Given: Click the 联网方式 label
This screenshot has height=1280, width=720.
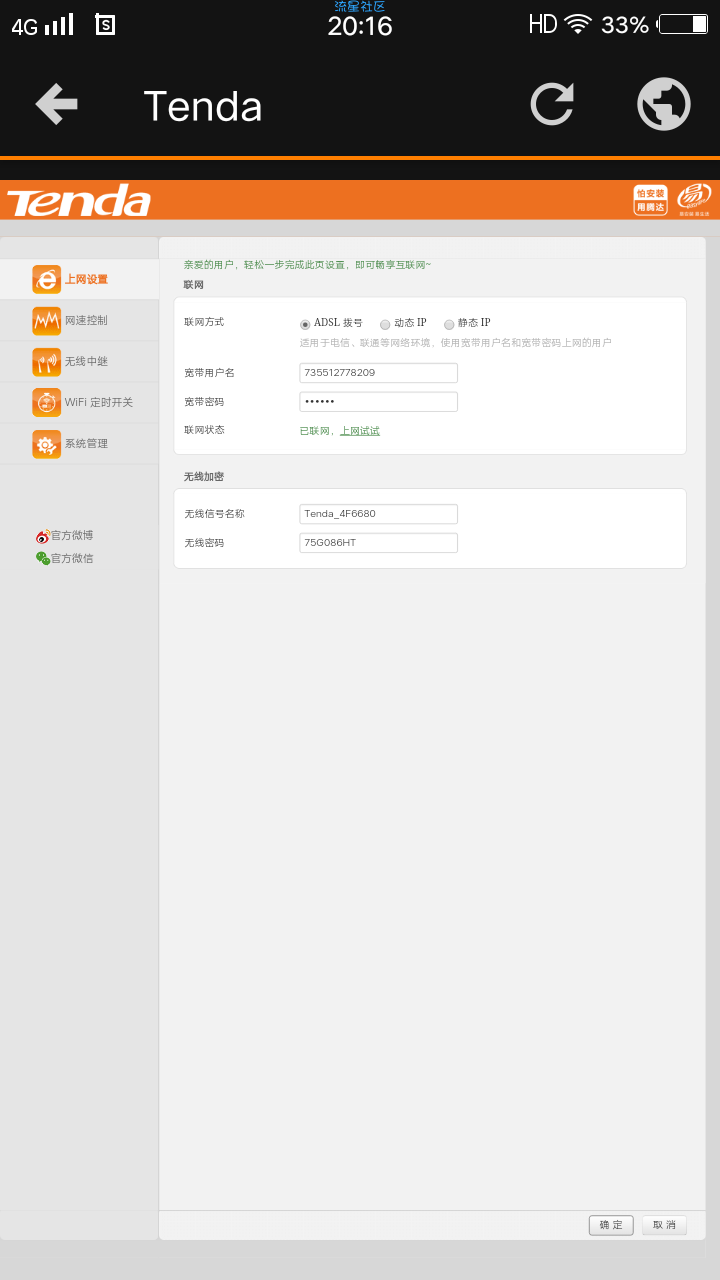Looking at the screenshot, I should pos(204,322).
